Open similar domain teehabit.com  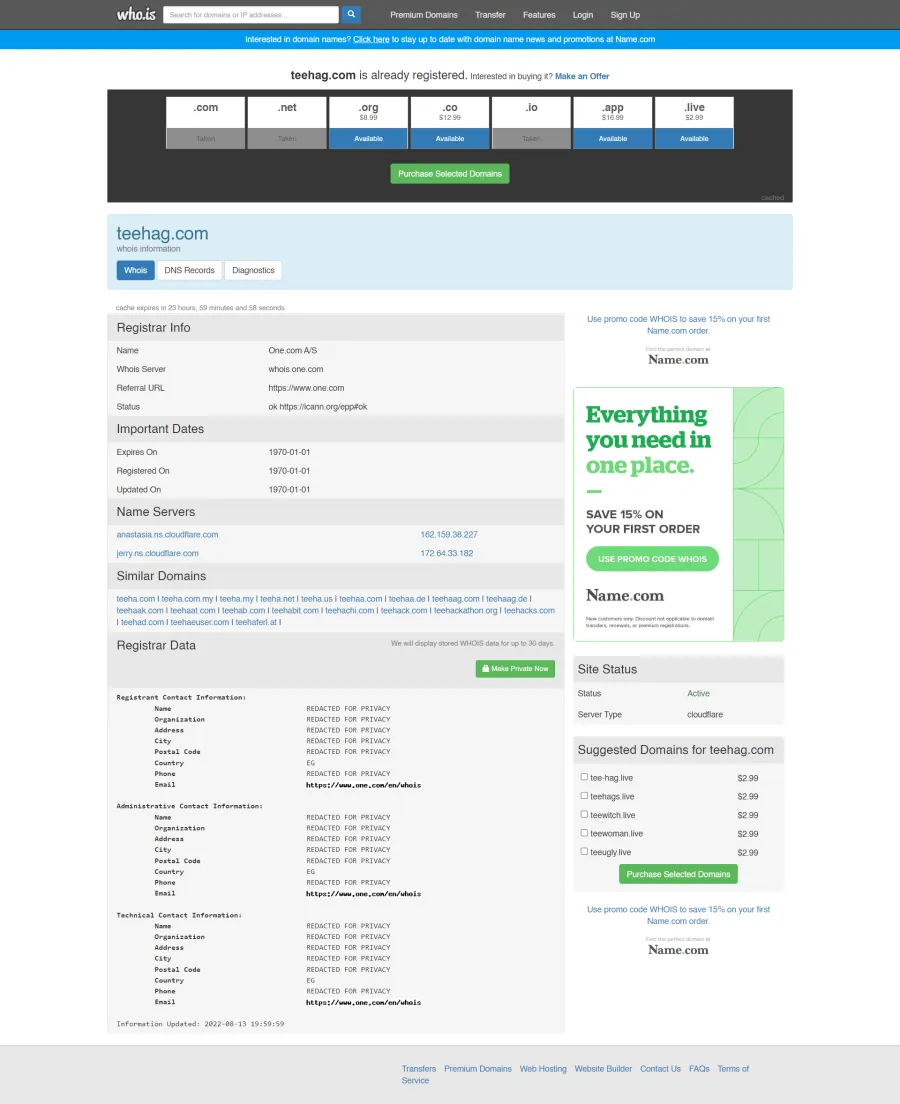pos(295,610)
